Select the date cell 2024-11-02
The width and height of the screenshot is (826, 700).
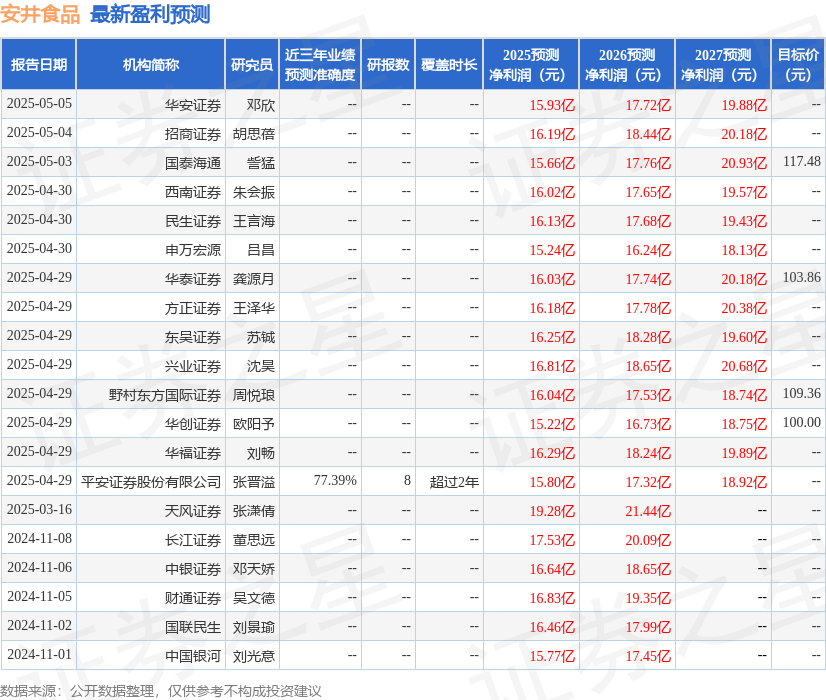coord(39,625)
